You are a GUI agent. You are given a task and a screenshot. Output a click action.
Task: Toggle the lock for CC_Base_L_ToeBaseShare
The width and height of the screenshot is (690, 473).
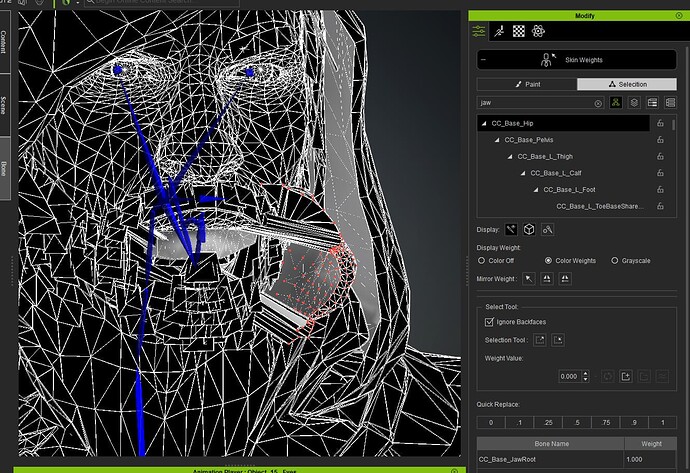coord(660,206)
